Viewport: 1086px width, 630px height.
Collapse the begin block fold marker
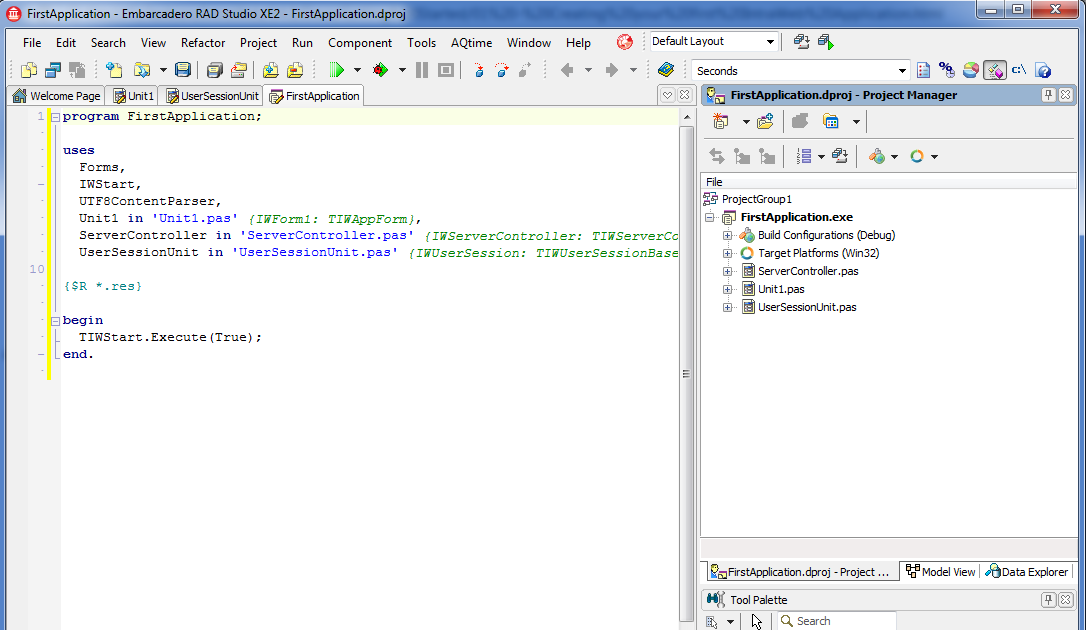coord(55,321)
